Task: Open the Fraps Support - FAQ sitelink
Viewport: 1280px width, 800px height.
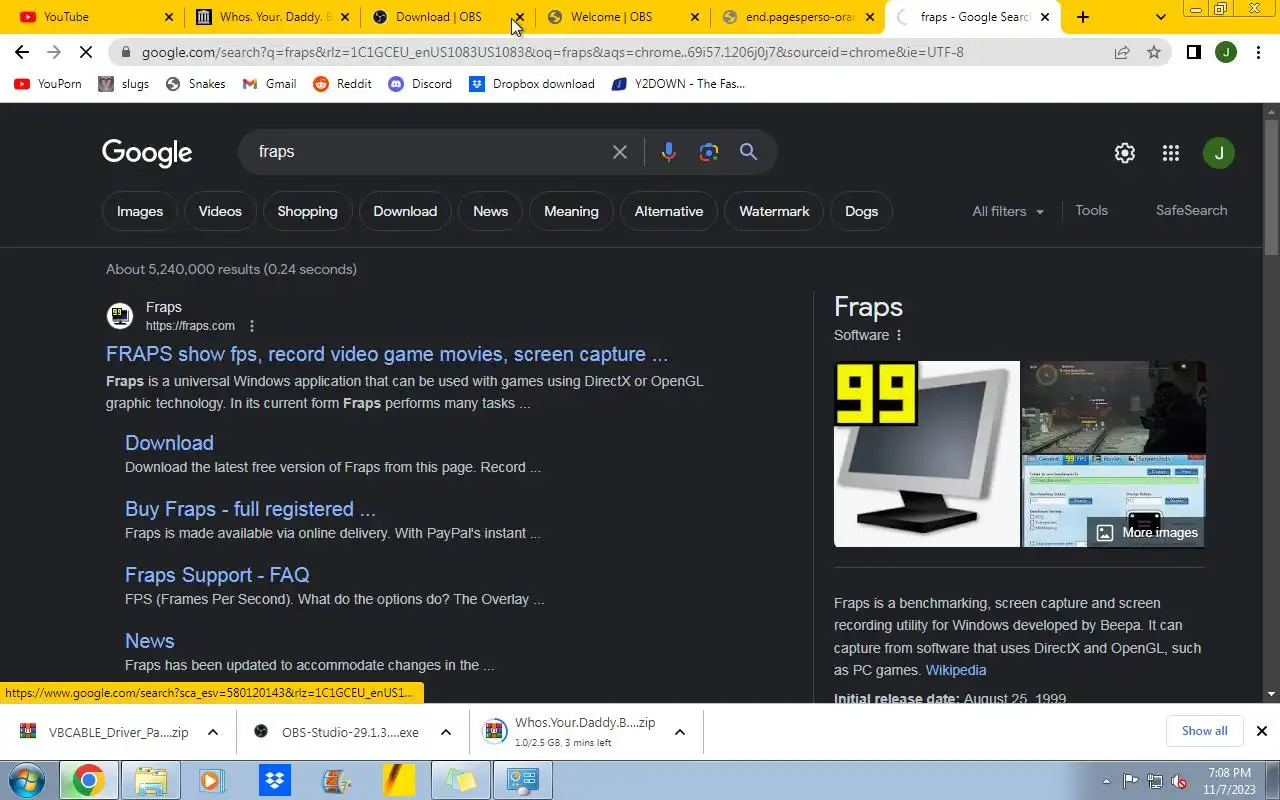Action: [217, 575]
